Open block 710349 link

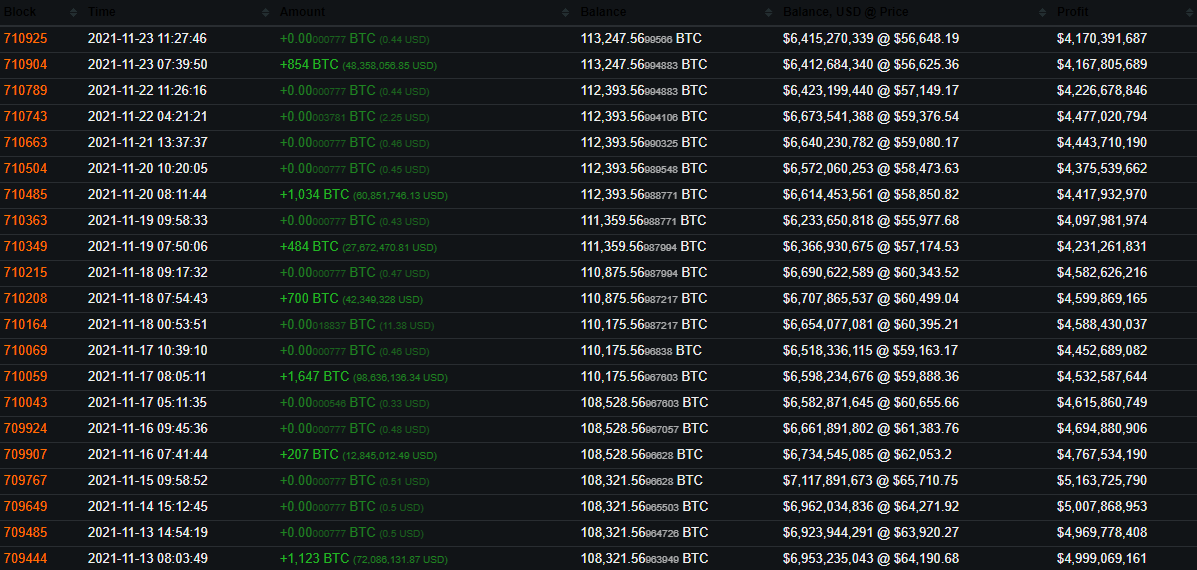[25, 246]
